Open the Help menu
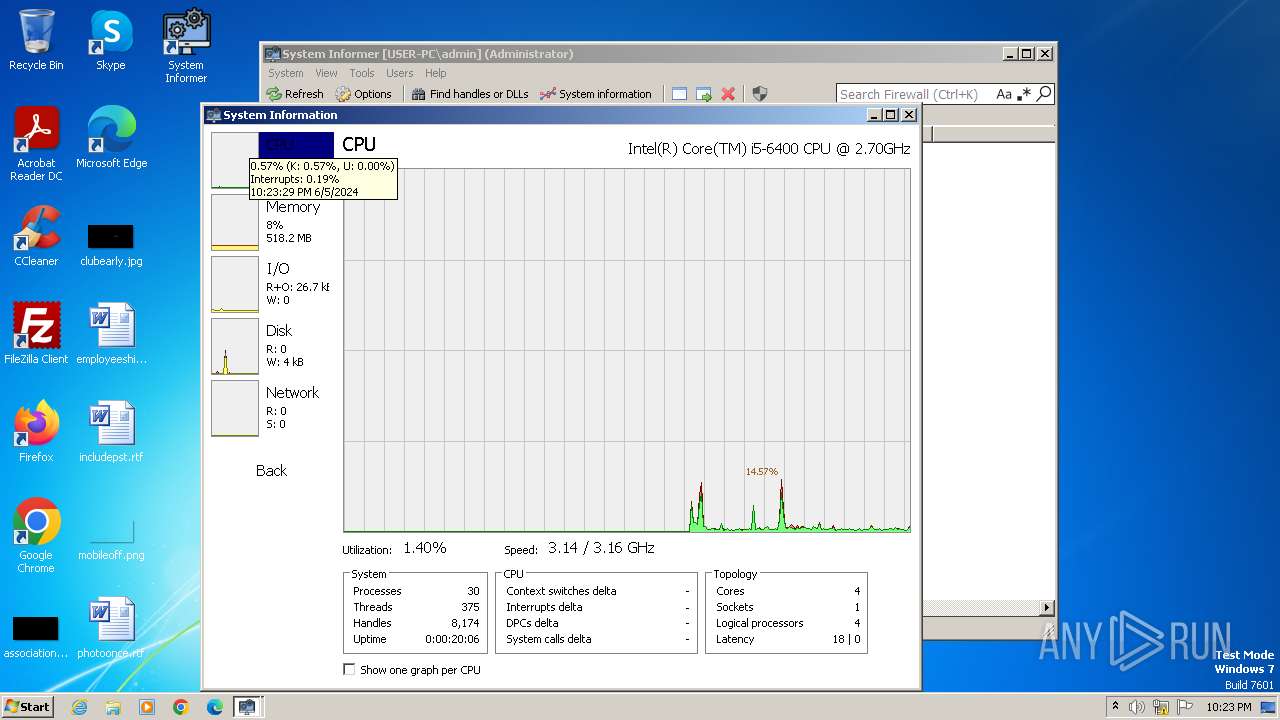Viewport: 1280px width, 720px height. (435, 73)
